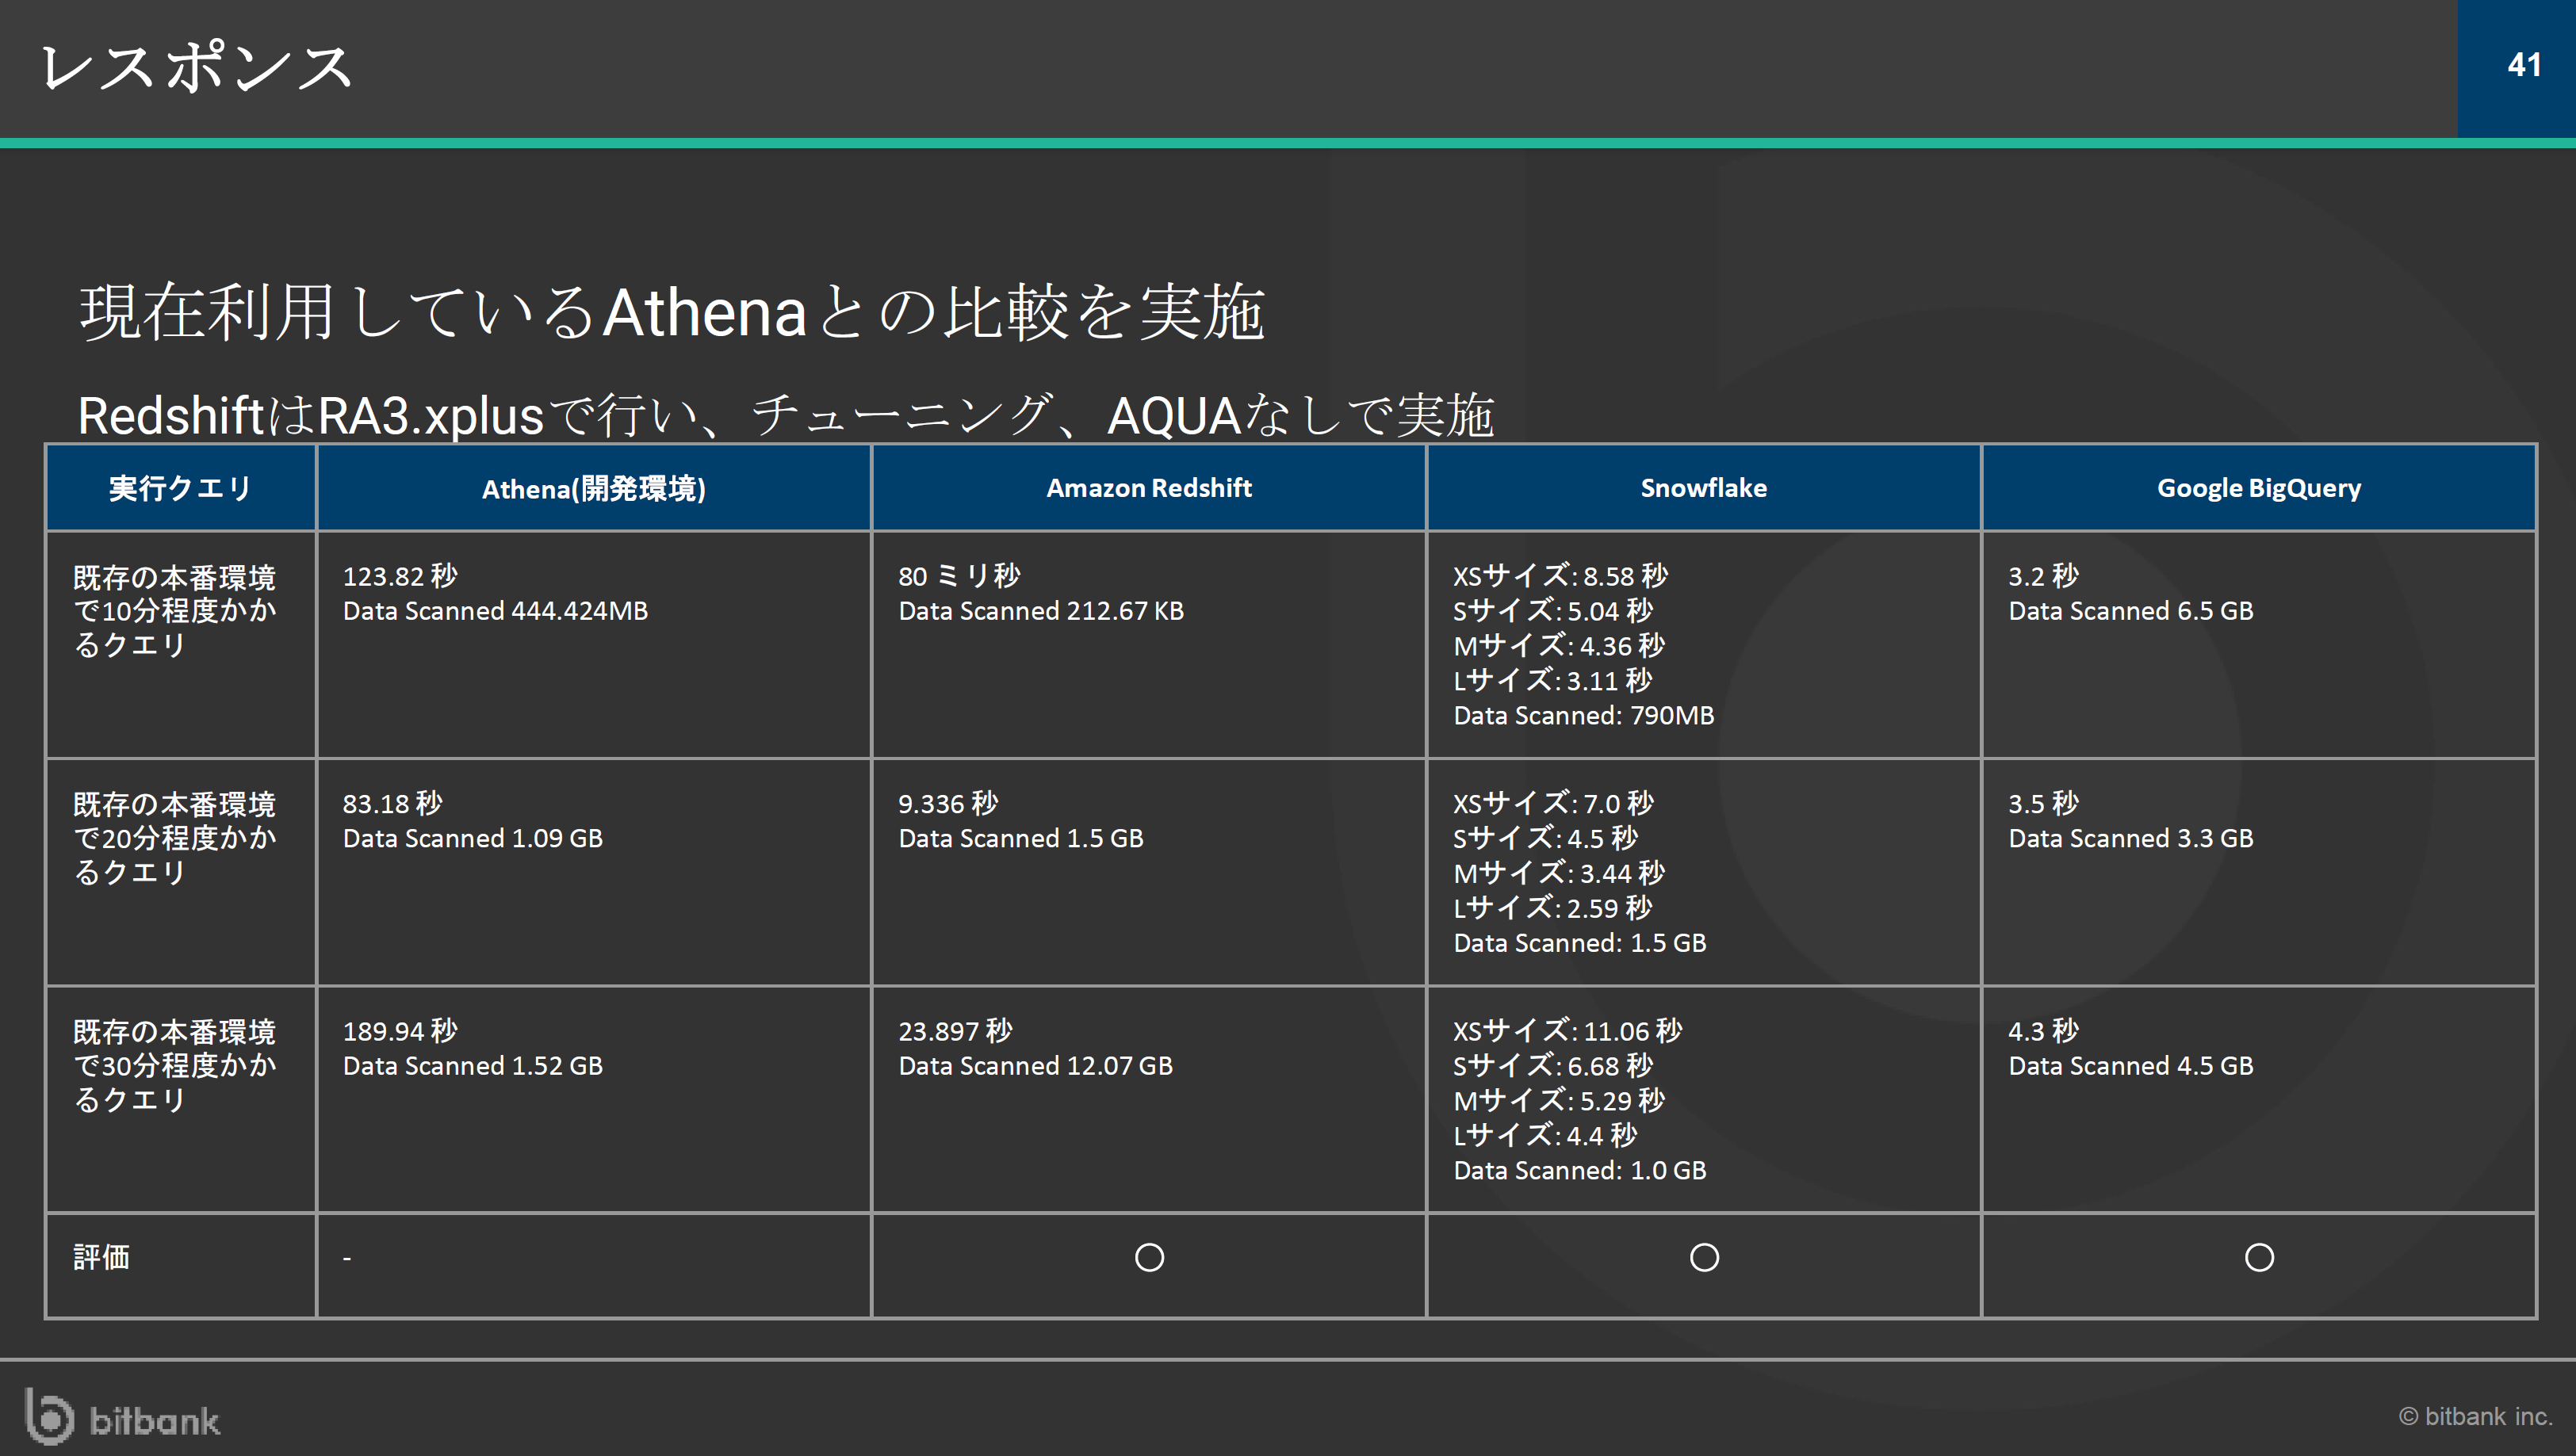2576x1456 pixels.
Task: Click the Snowflake column header
Action: [x=1704, y=488]
